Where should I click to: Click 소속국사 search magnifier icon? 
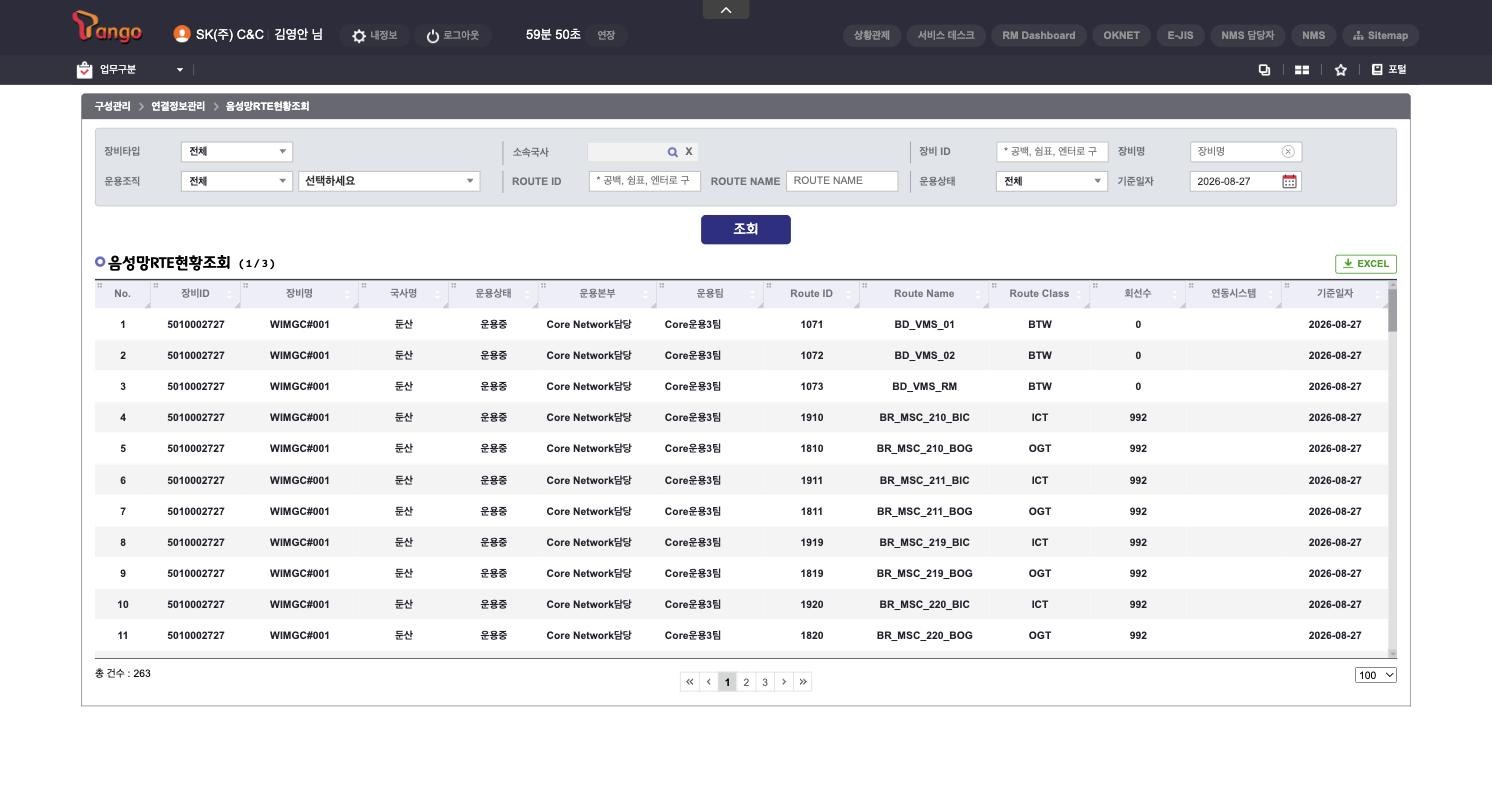tap(673, 152)
